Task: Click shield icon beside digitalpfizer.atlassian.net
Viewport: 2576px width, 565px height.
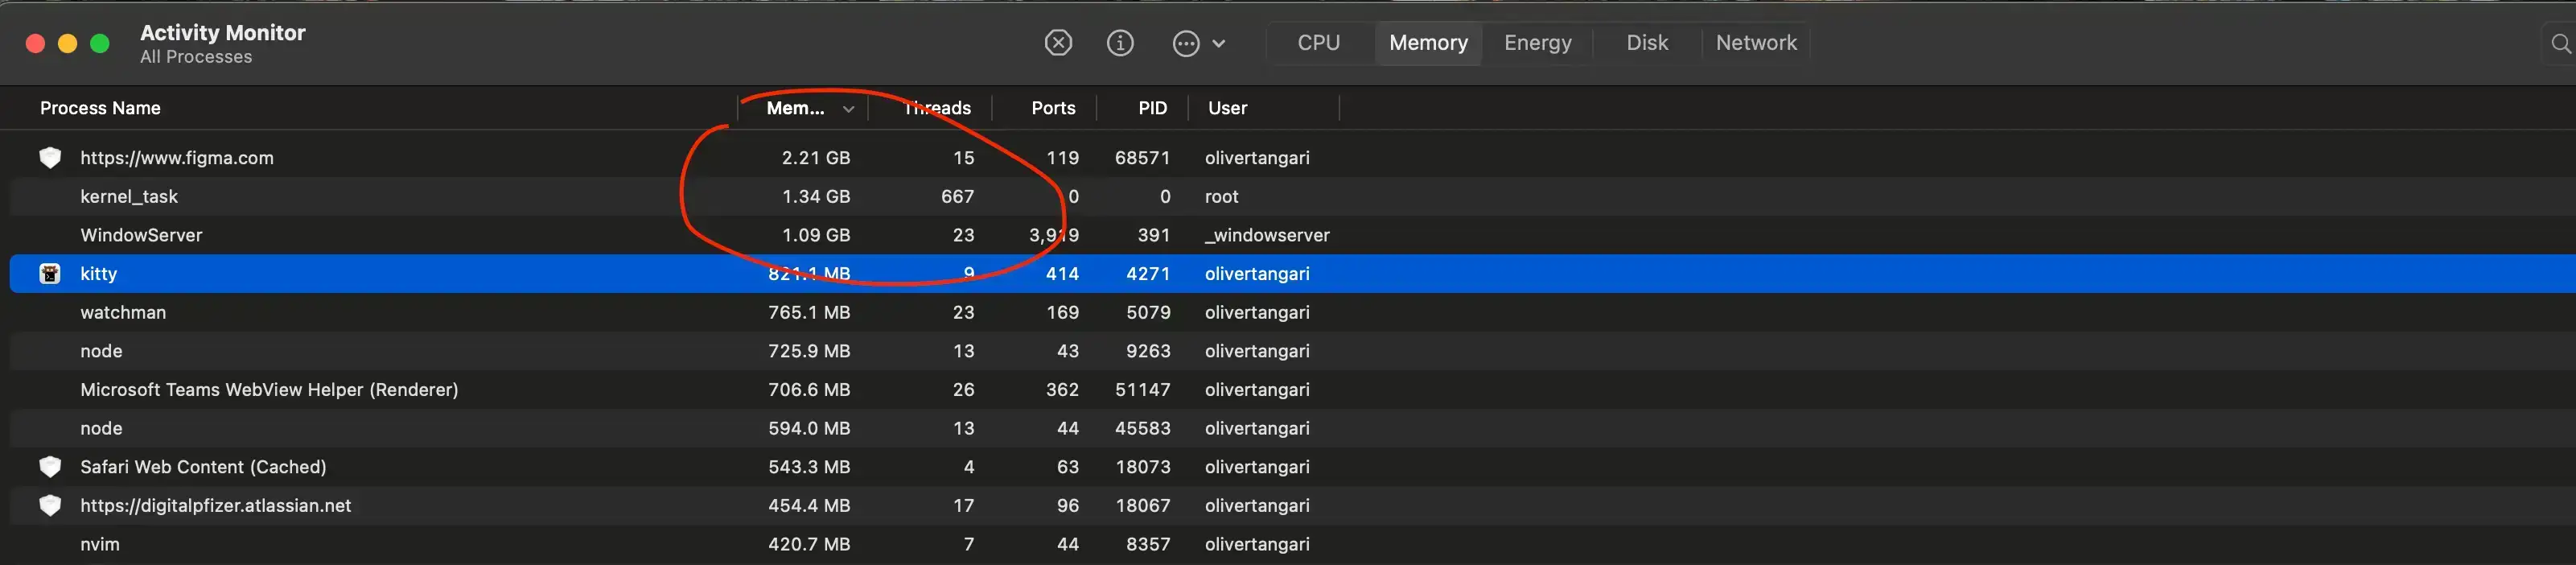Action: point(50,506)
